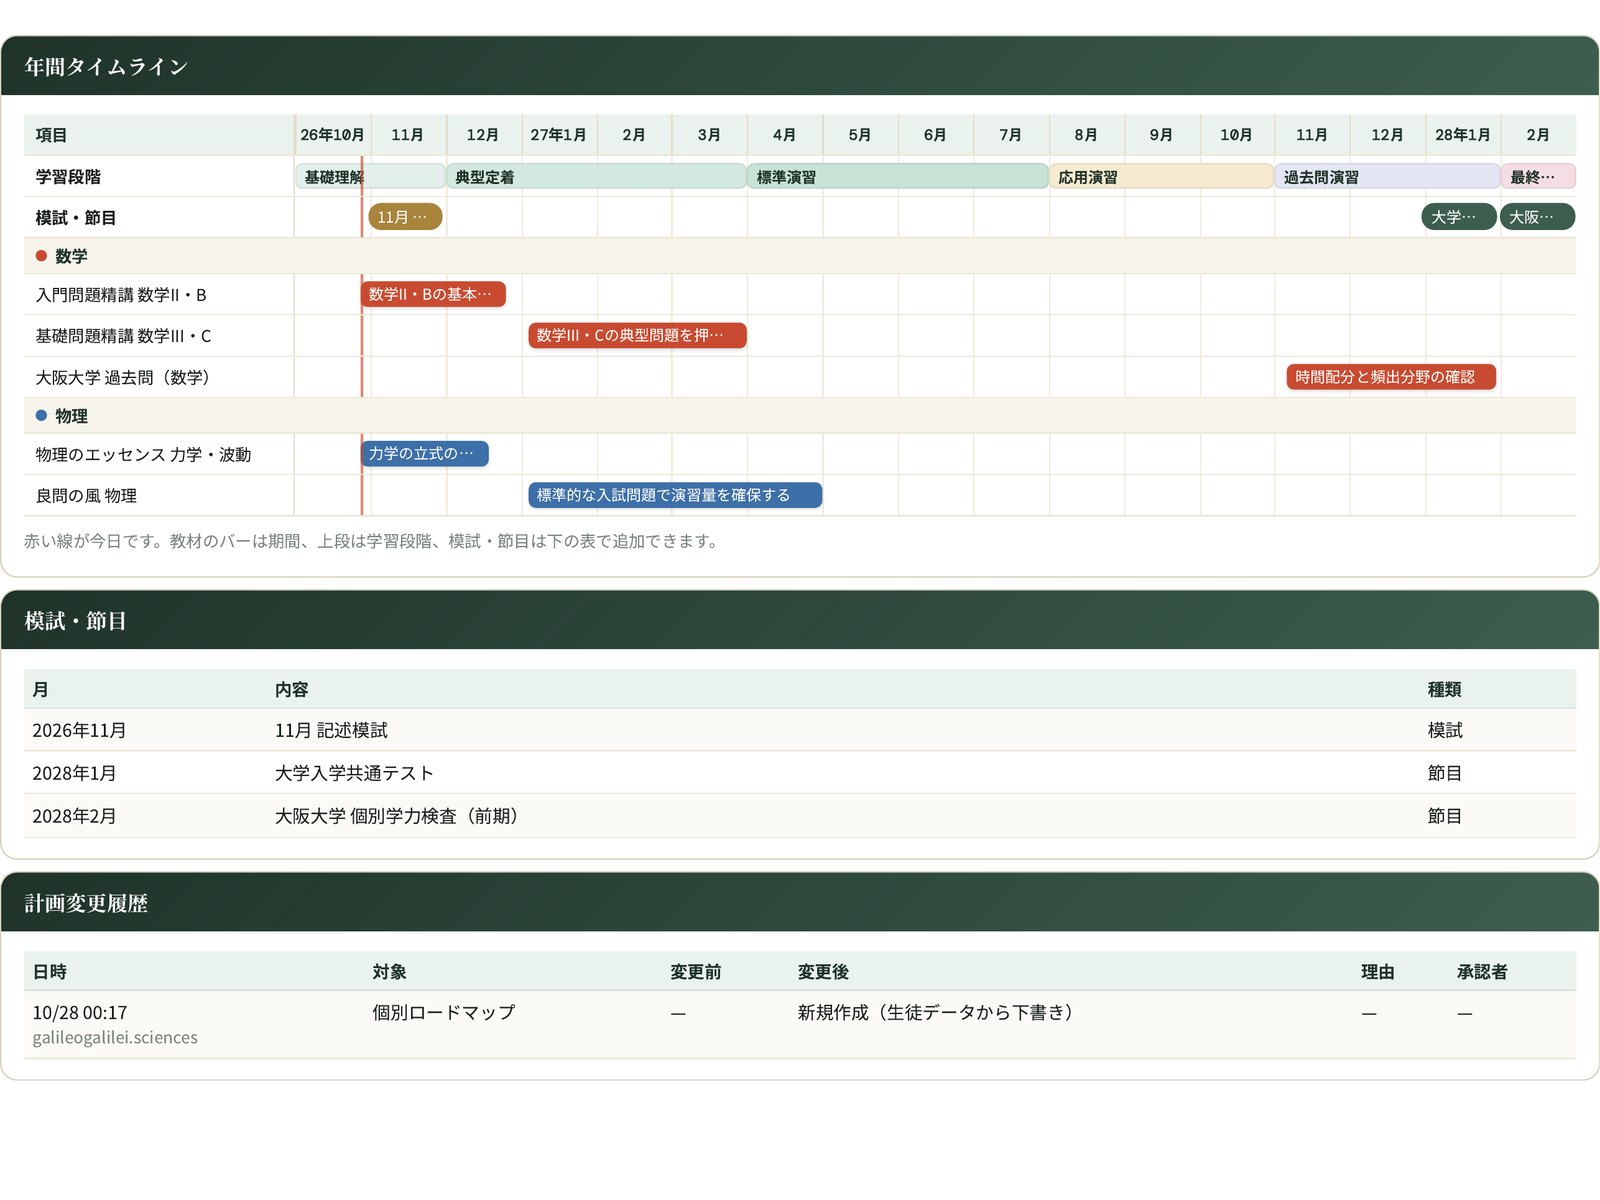Click 11月 記述模試 entry

click(331, 731)
